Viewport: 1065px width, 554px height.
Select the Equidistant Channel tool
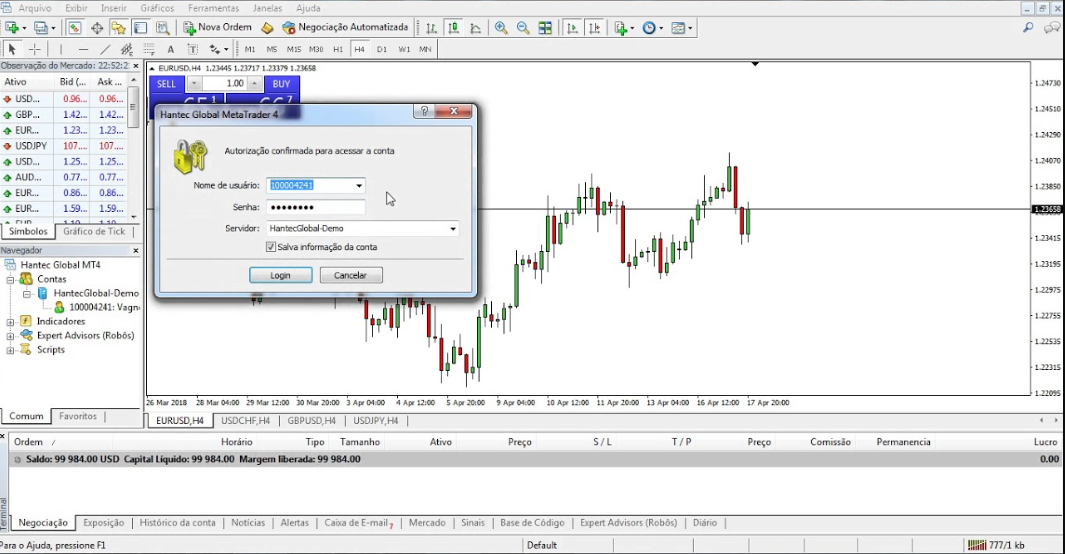pos(126,49)
